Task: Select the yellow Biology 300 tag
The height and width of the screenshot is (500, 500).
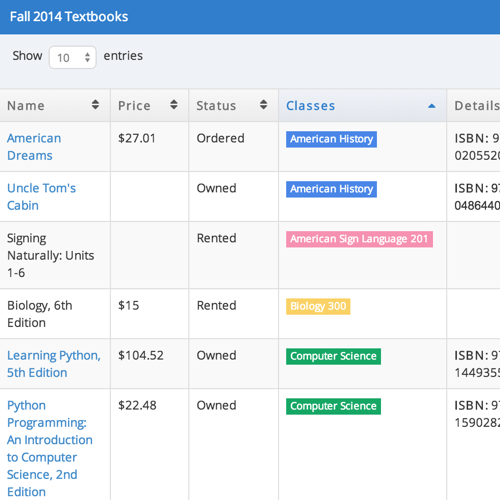Action: click(x=318, y=306)
